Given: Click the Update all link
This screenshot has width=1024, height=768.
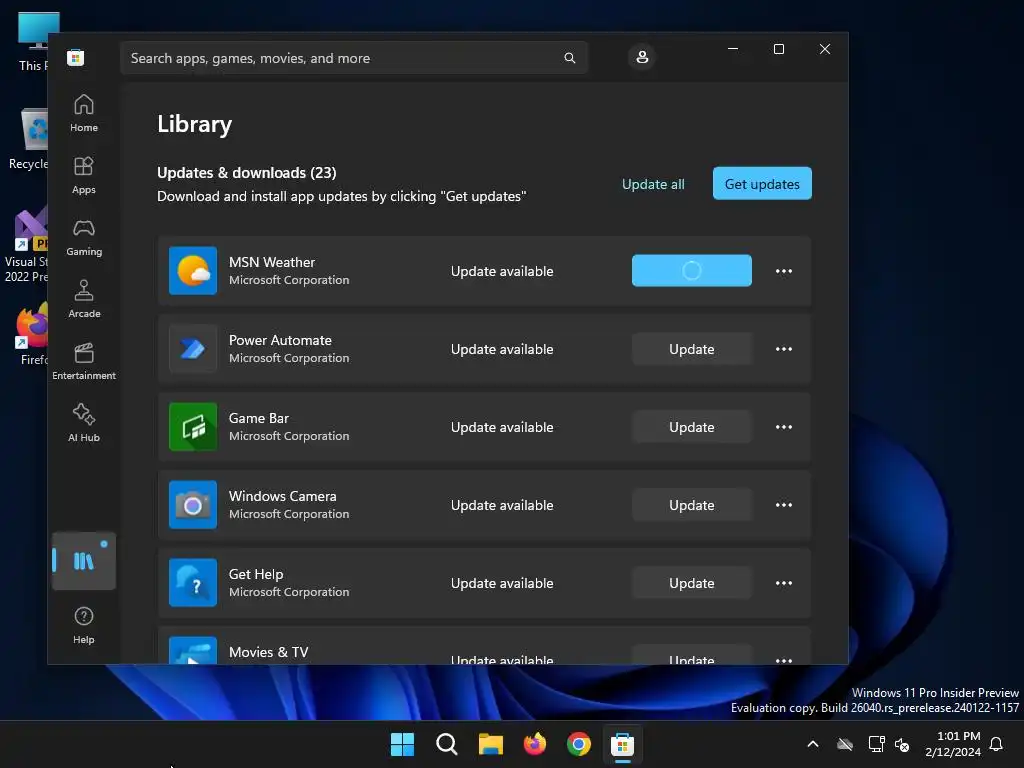Looking at the screenshot, I should (x=653, y=184).
